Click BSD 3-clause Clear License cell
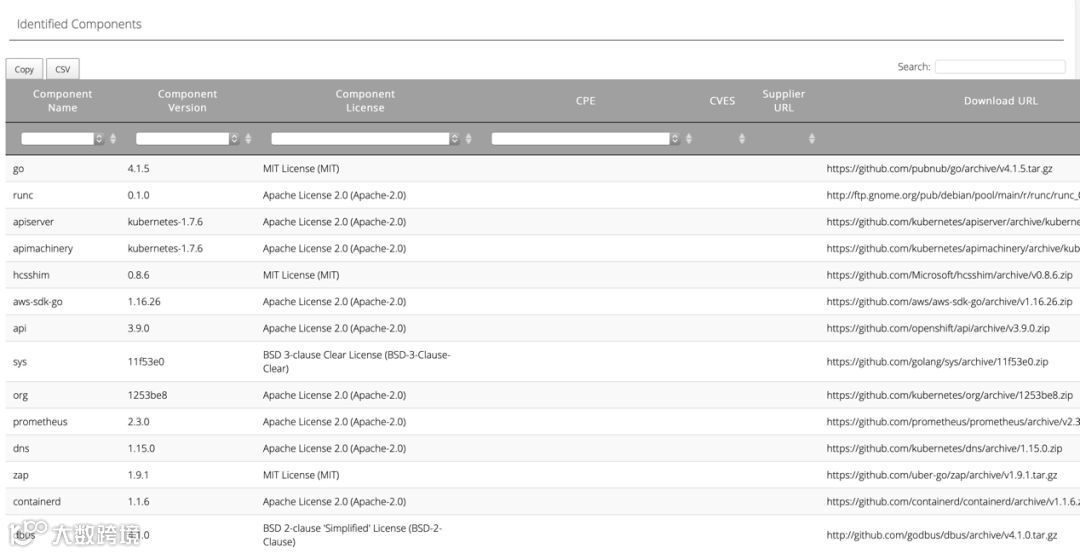This screenshot has width=1080, height=554. (356, 362)
